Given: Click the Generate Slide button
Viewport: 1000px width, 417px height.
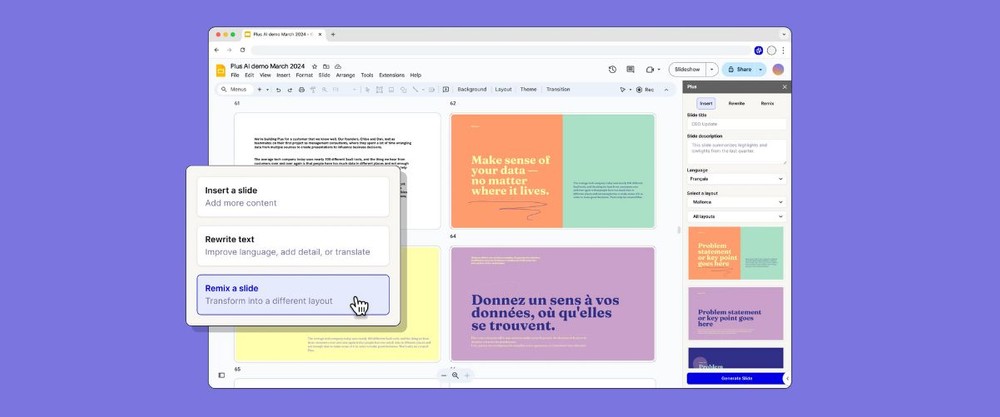Looking at the screenshot, I should click(736, 378).
